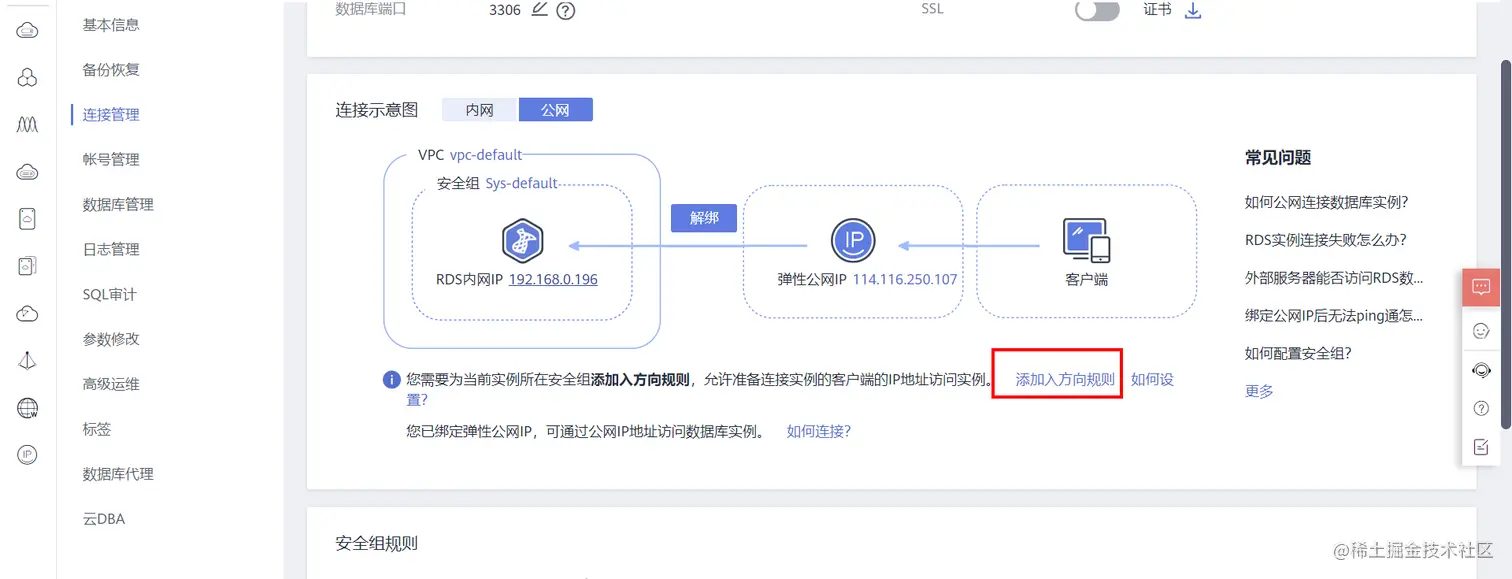The image size is (1512, 579).
Task: Click the smiley feedback icon on the right
Action: tap(1481, 330)
